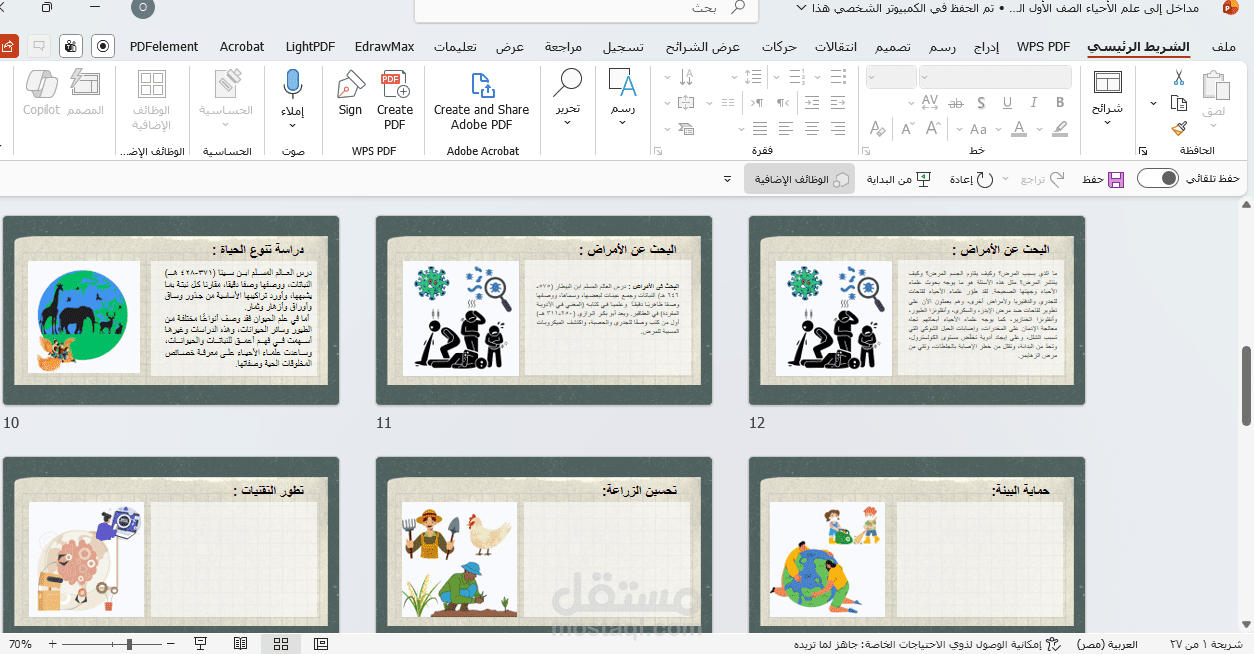The image size is (1254, 654).
Task: Select slide 10 thumbnail (دراسة تنوع الحياة)
Action: pos(171,310)
